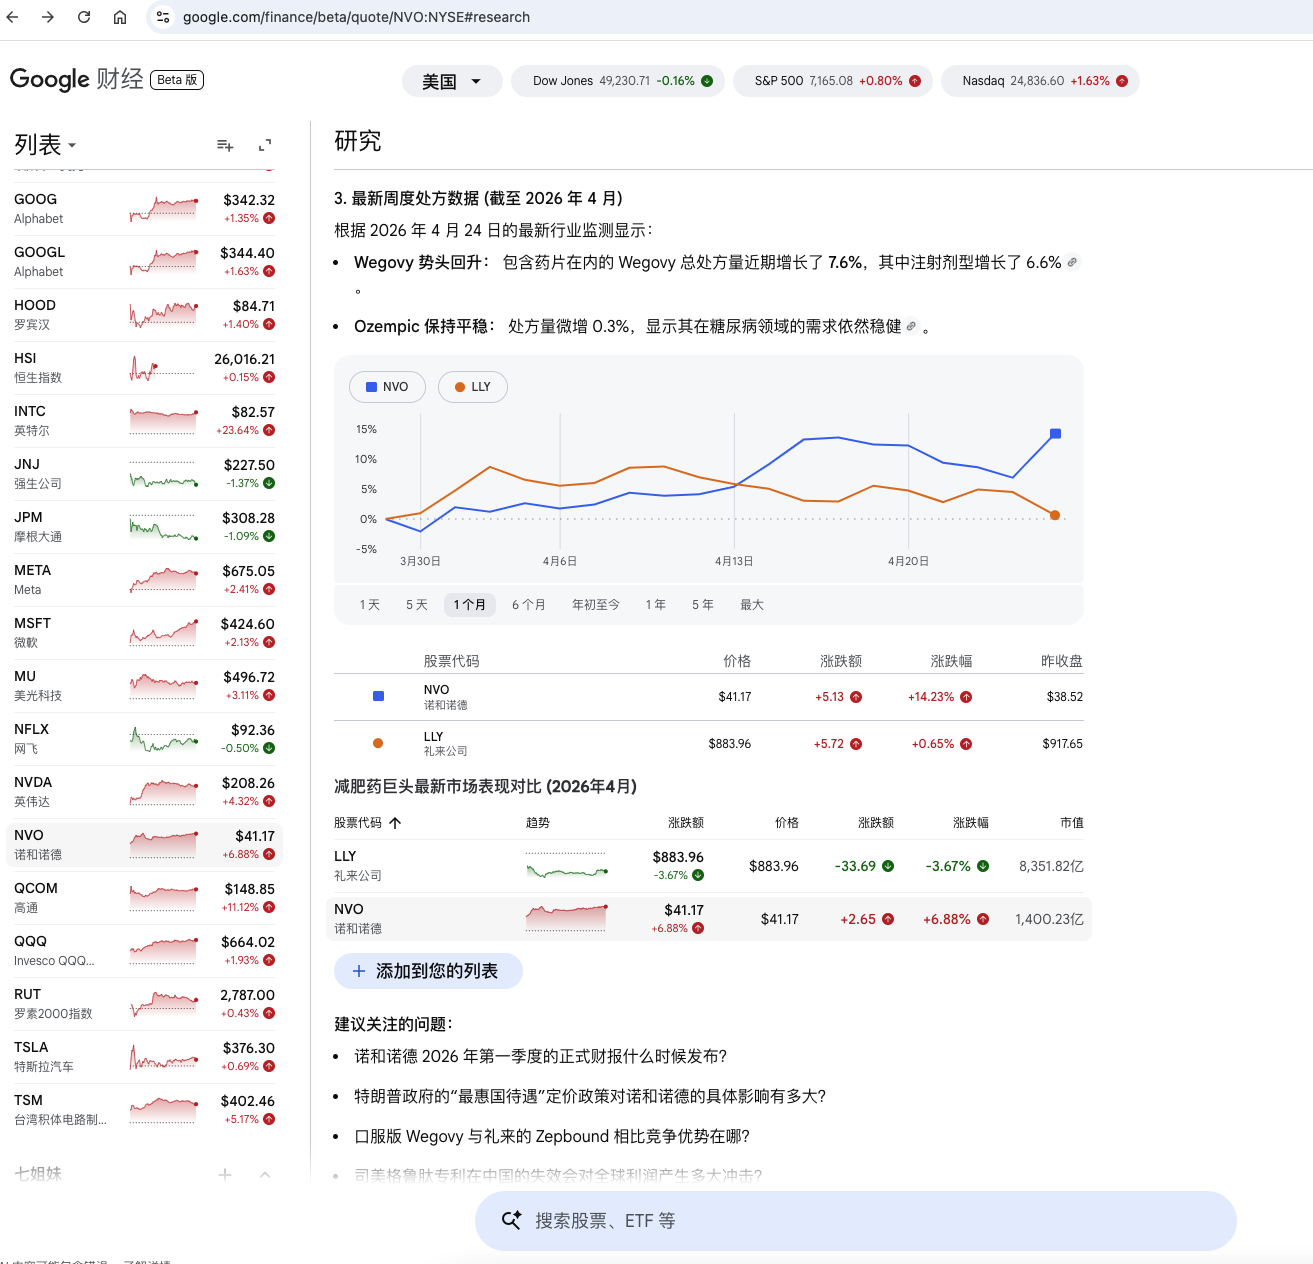The height and width of the screenshot is (1264, 1313).
Task: Click the sort arrow beside 股票代码 header
Action: point(395,823)
